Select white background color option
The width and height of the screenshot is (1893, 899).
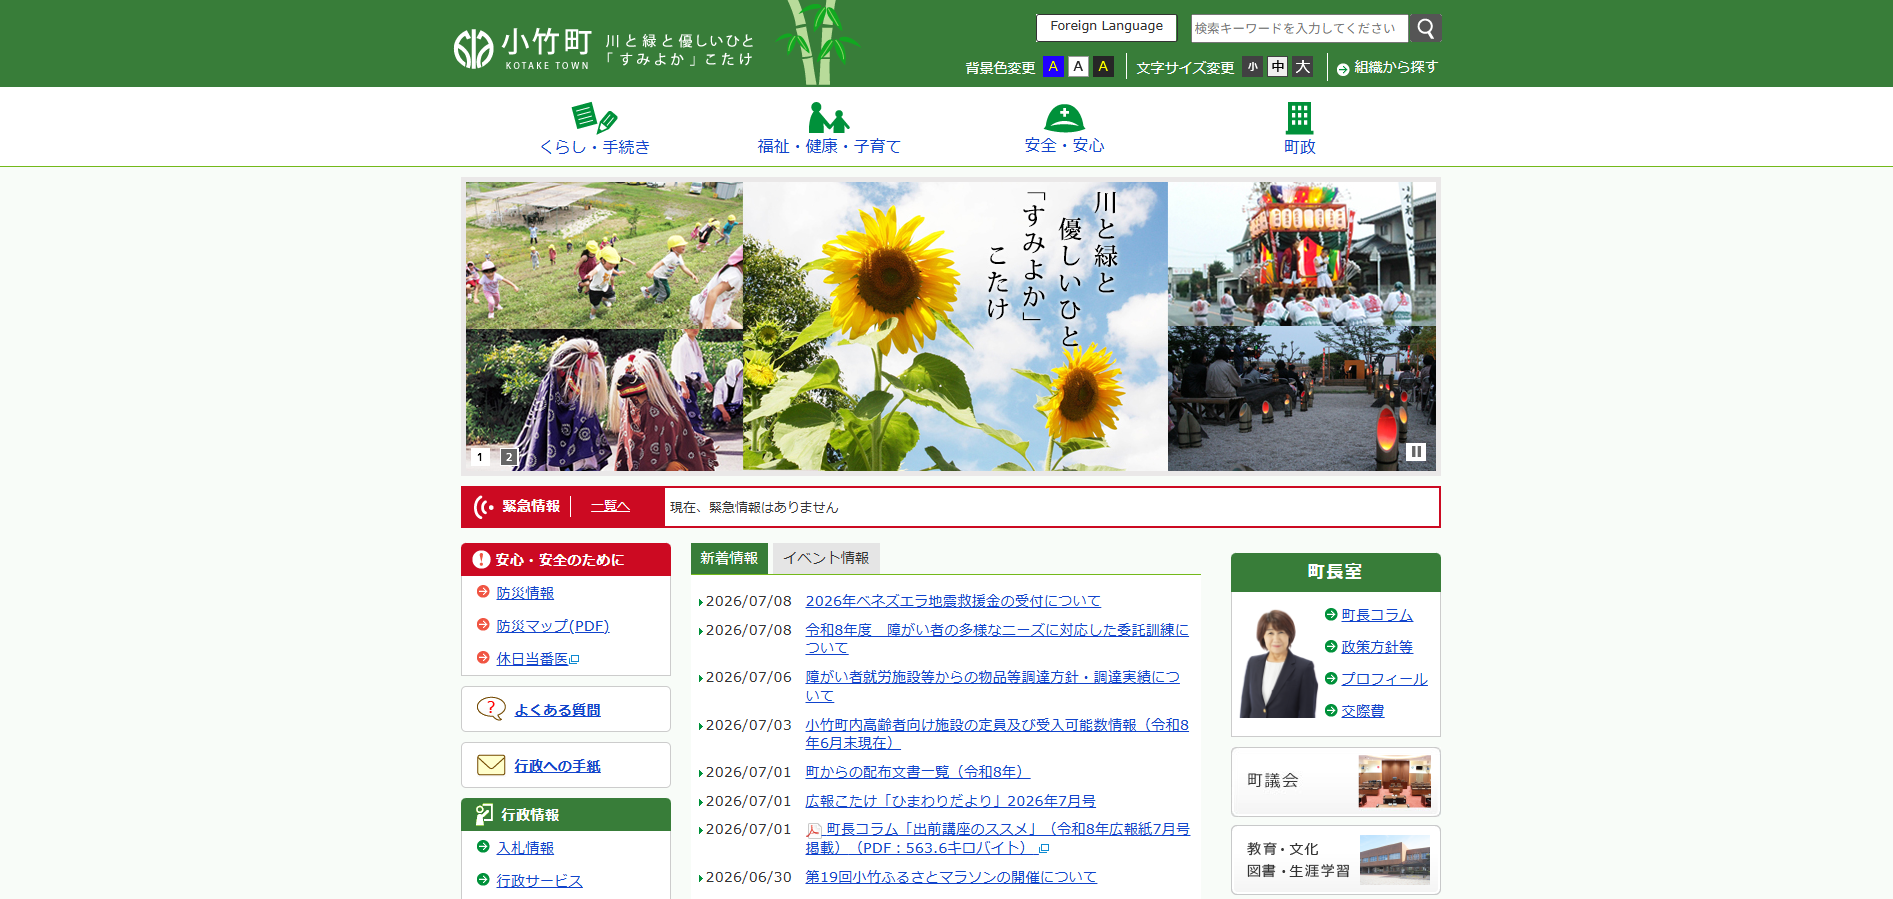pos(1078,67)
